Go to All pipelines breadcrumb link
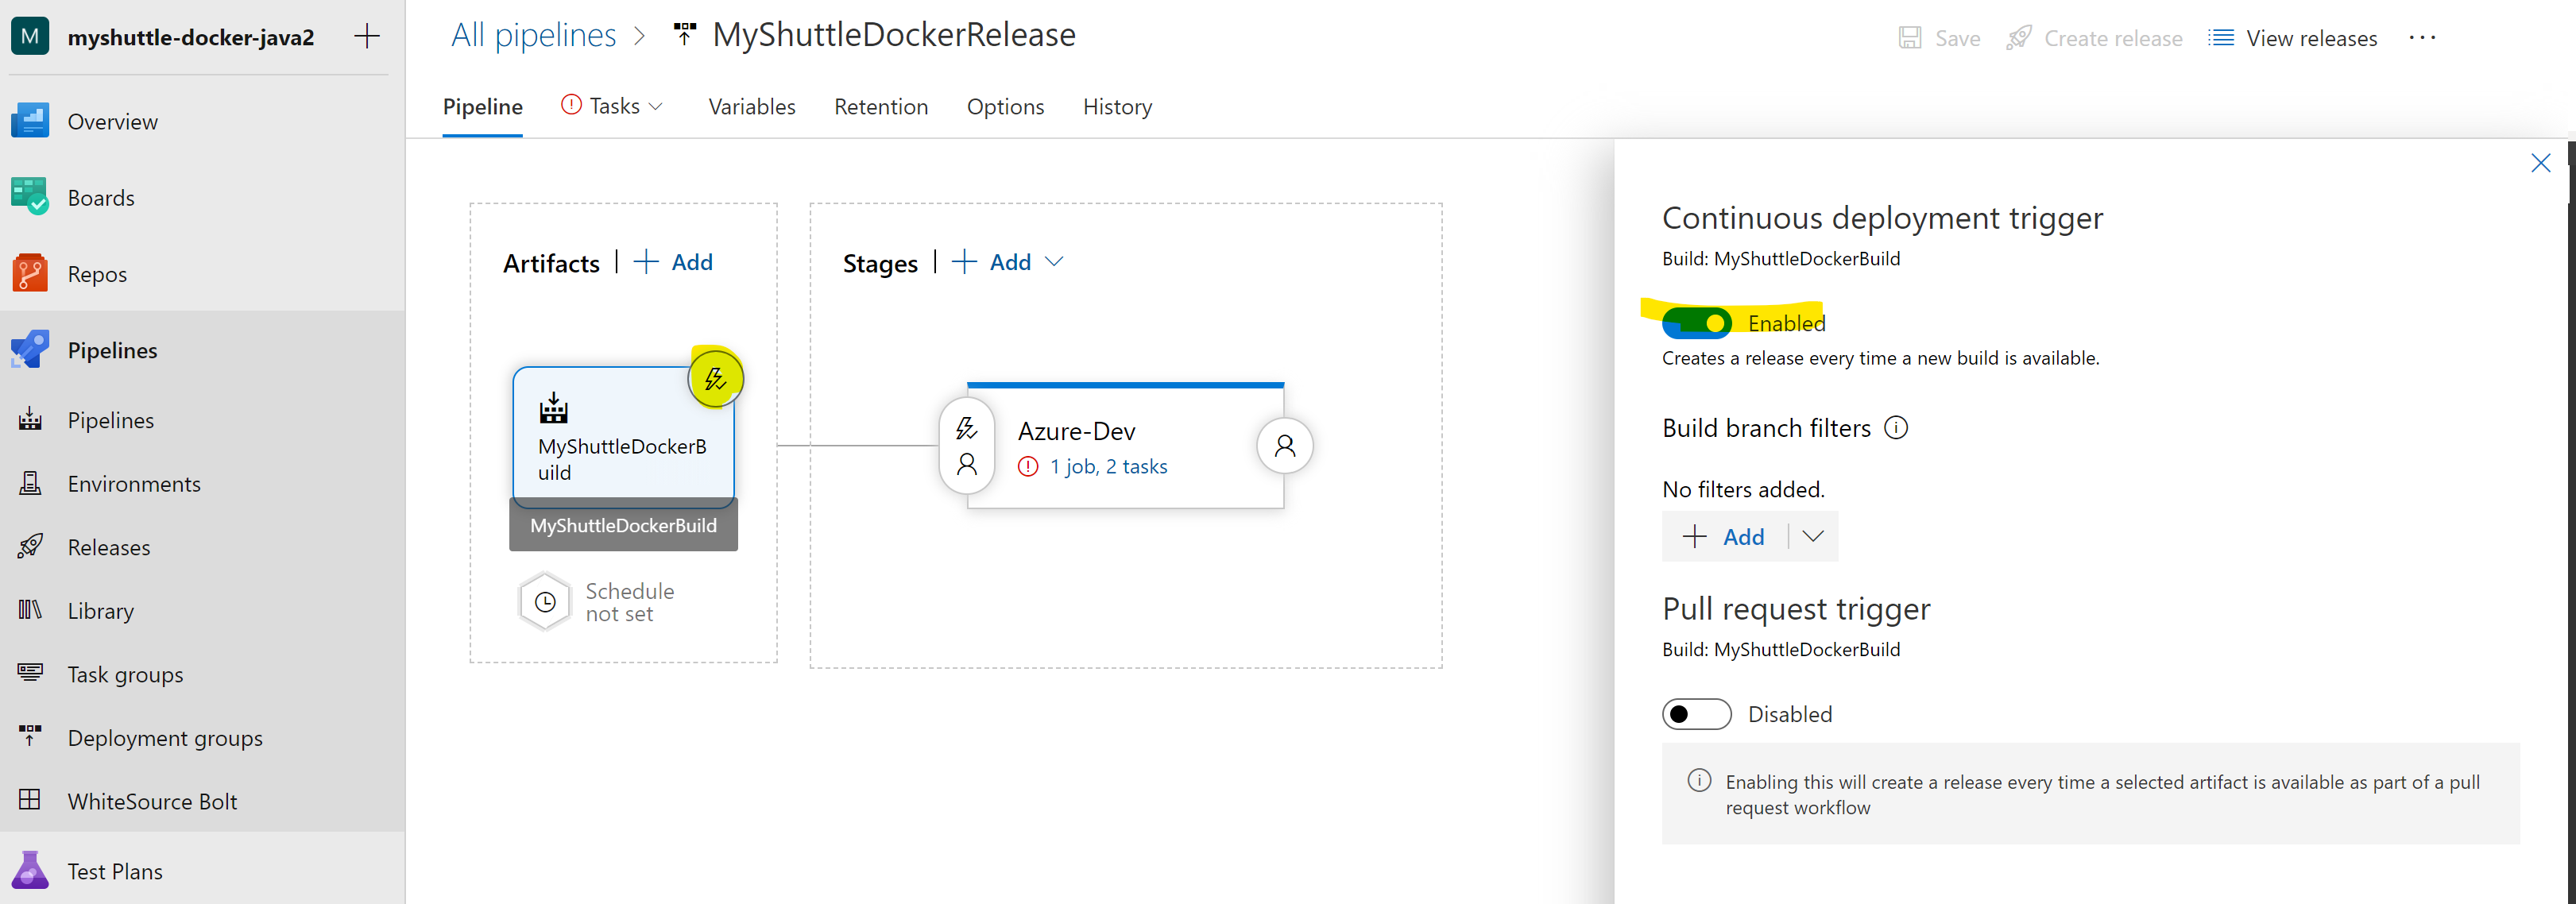 533,35
